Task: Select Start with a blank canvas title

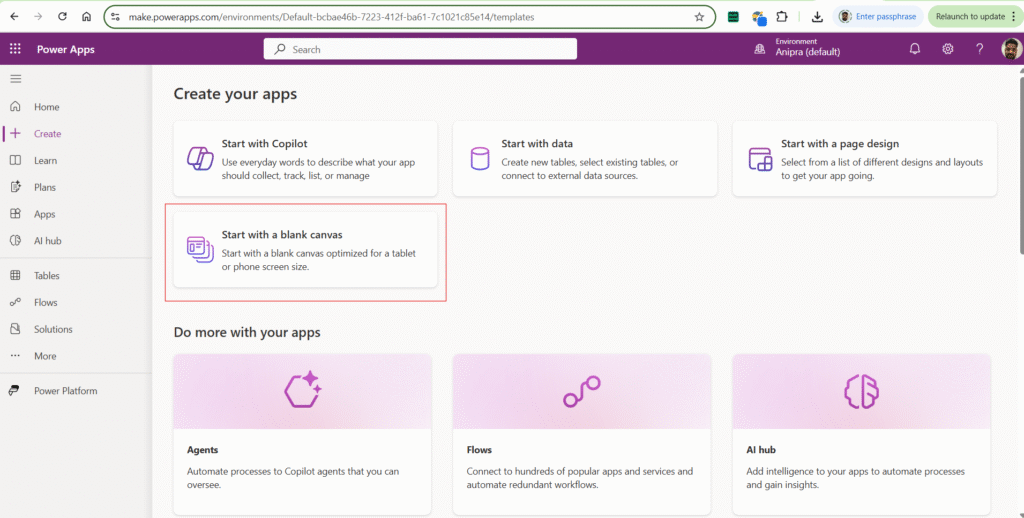Action: click(x=282, y=235)
